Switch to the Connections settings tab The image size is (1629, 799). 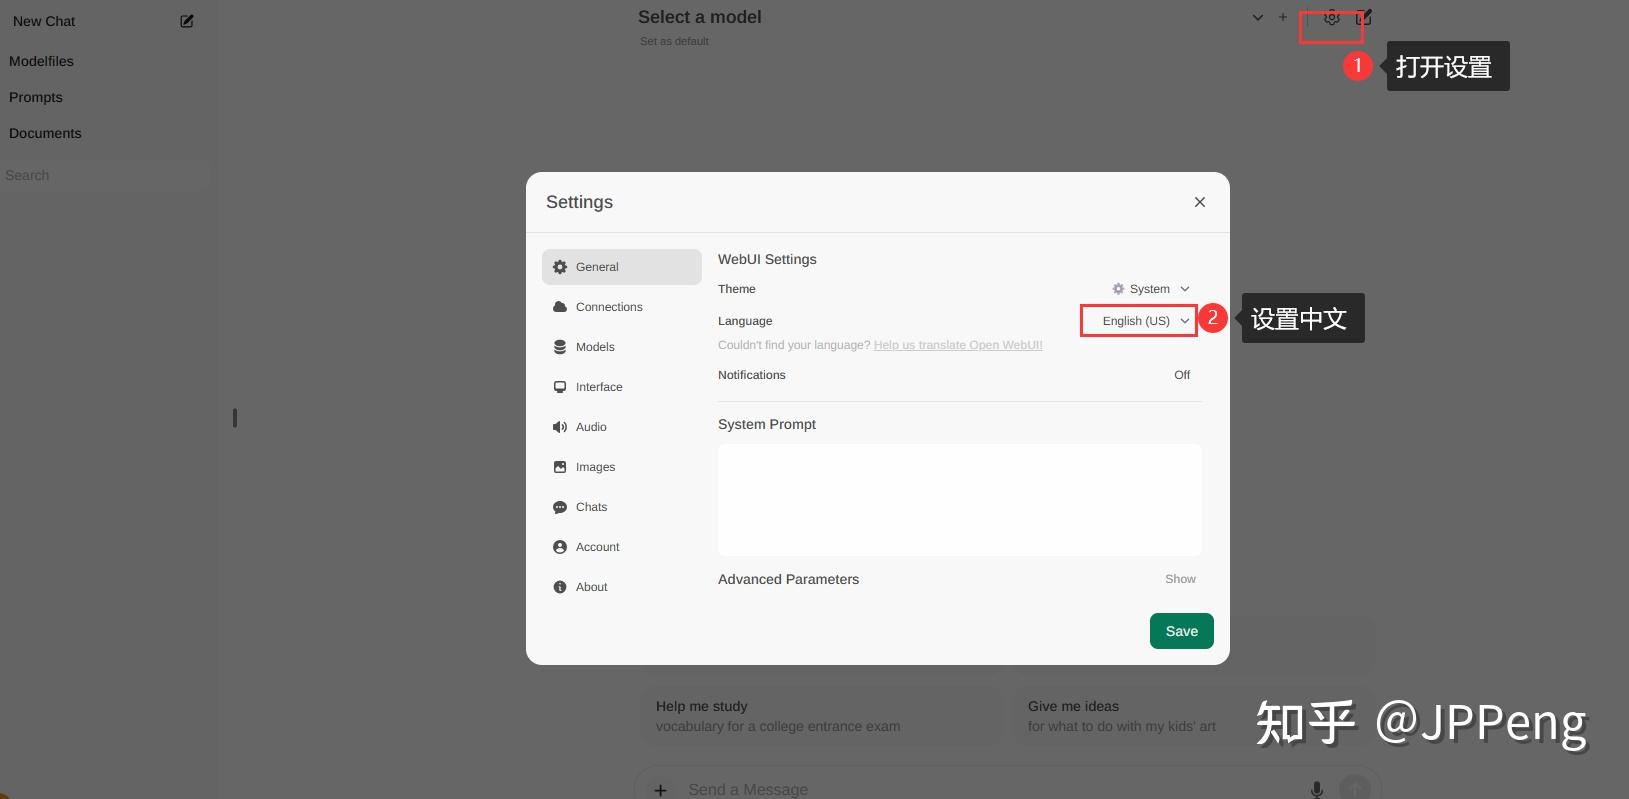pyautogui.click(x=609, y=307)
